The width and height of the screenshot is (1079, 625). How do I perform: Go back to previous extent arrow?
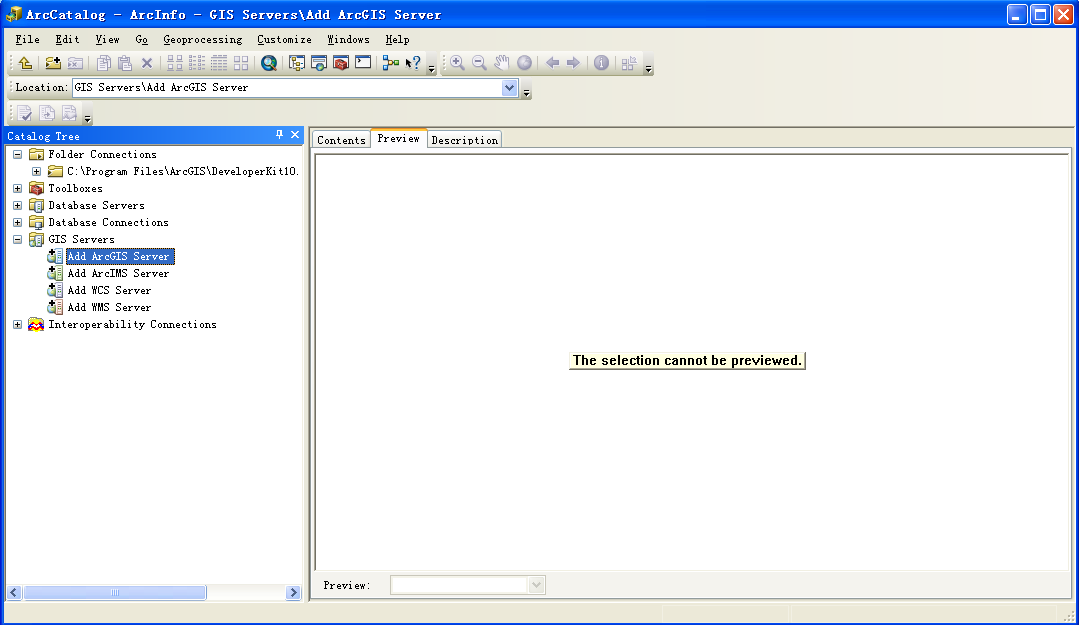552,63
